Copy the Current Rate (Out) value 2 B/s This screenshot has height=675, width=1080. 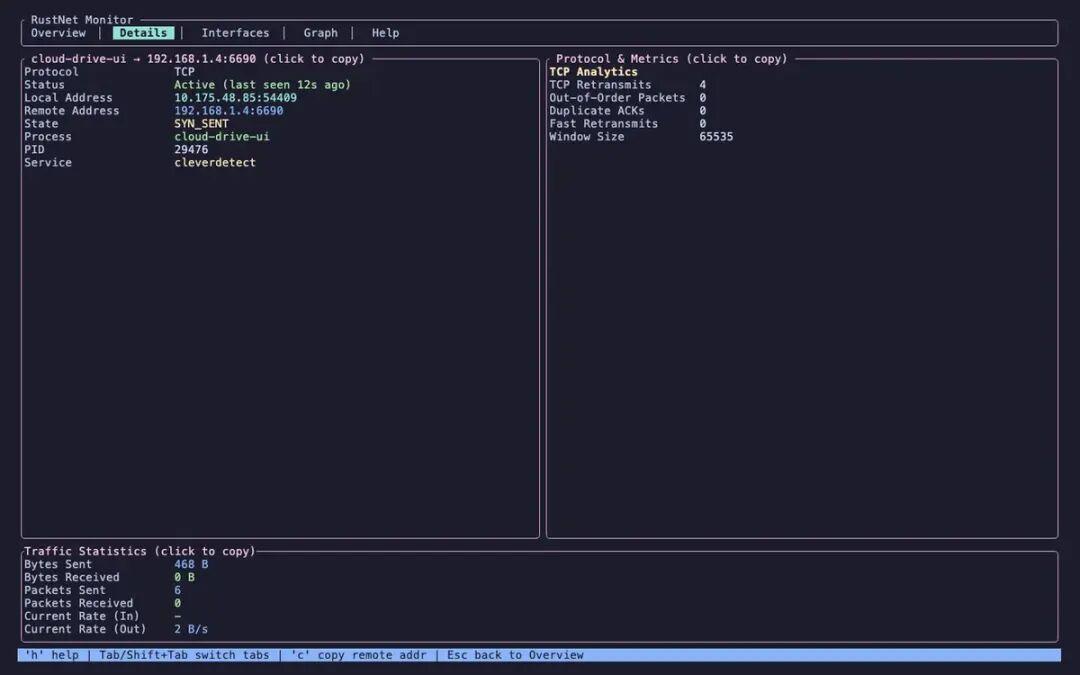(x=191, y=630)
